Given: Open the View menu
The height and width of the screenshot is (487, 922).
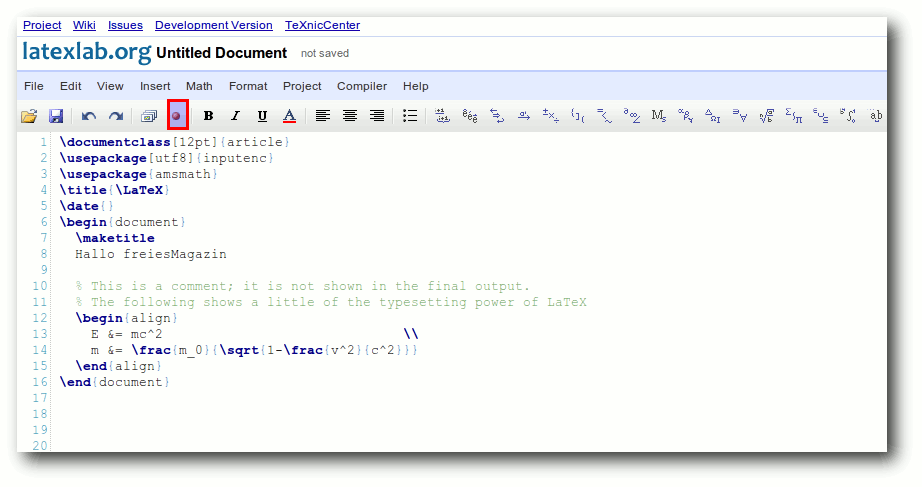Looking at the screenshot, I should click(x=110, y=86).
